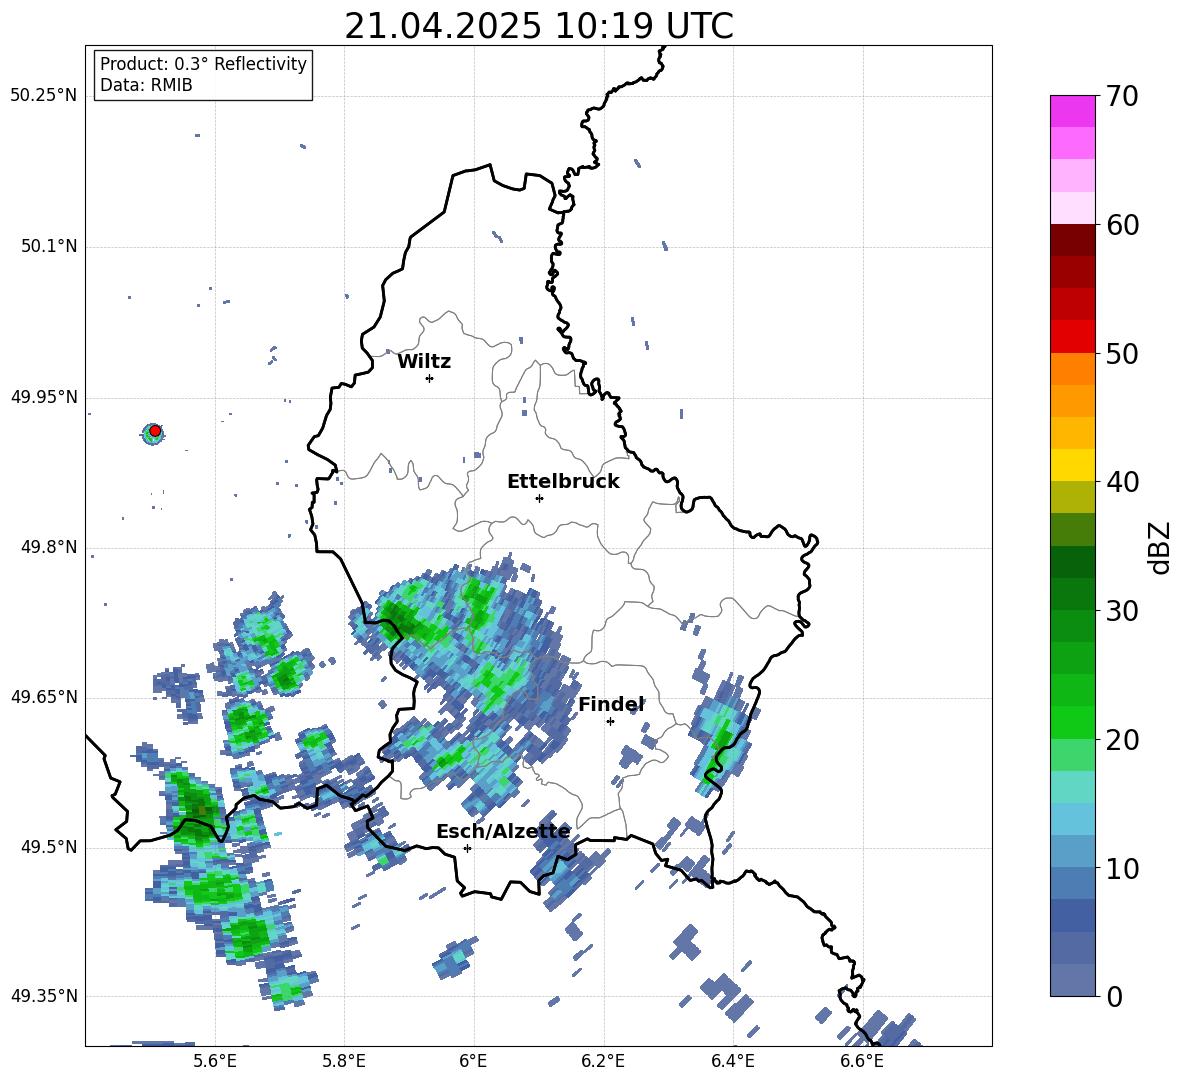Click the light blue swatch just above 10

(1072, 851)
